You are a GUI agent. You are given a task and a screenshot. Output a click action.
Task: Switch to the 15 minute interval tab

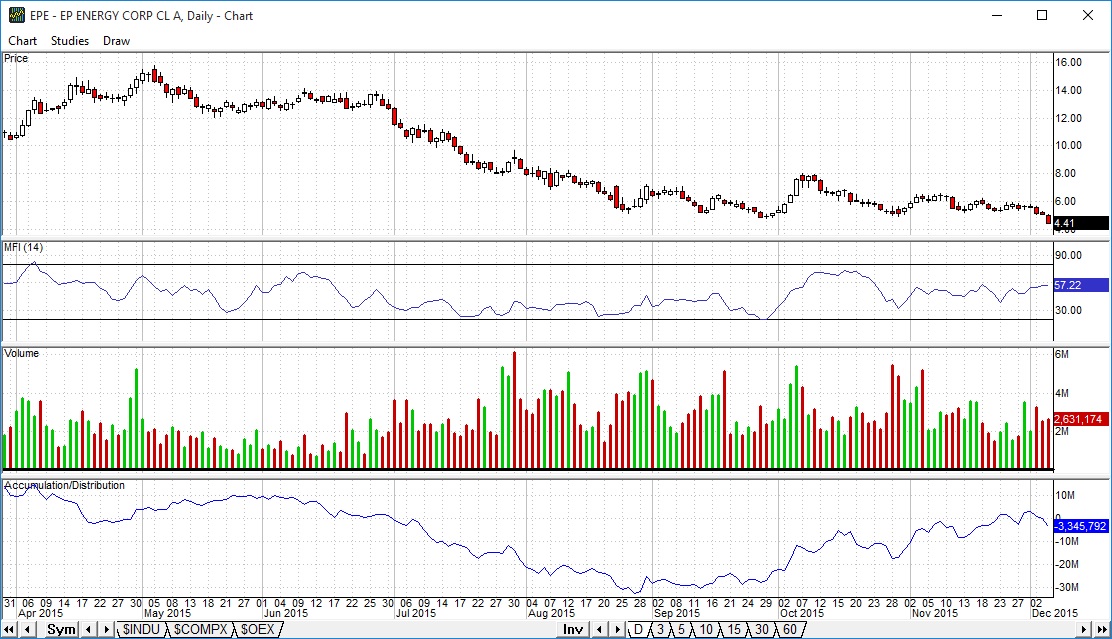tap(734, 630)
